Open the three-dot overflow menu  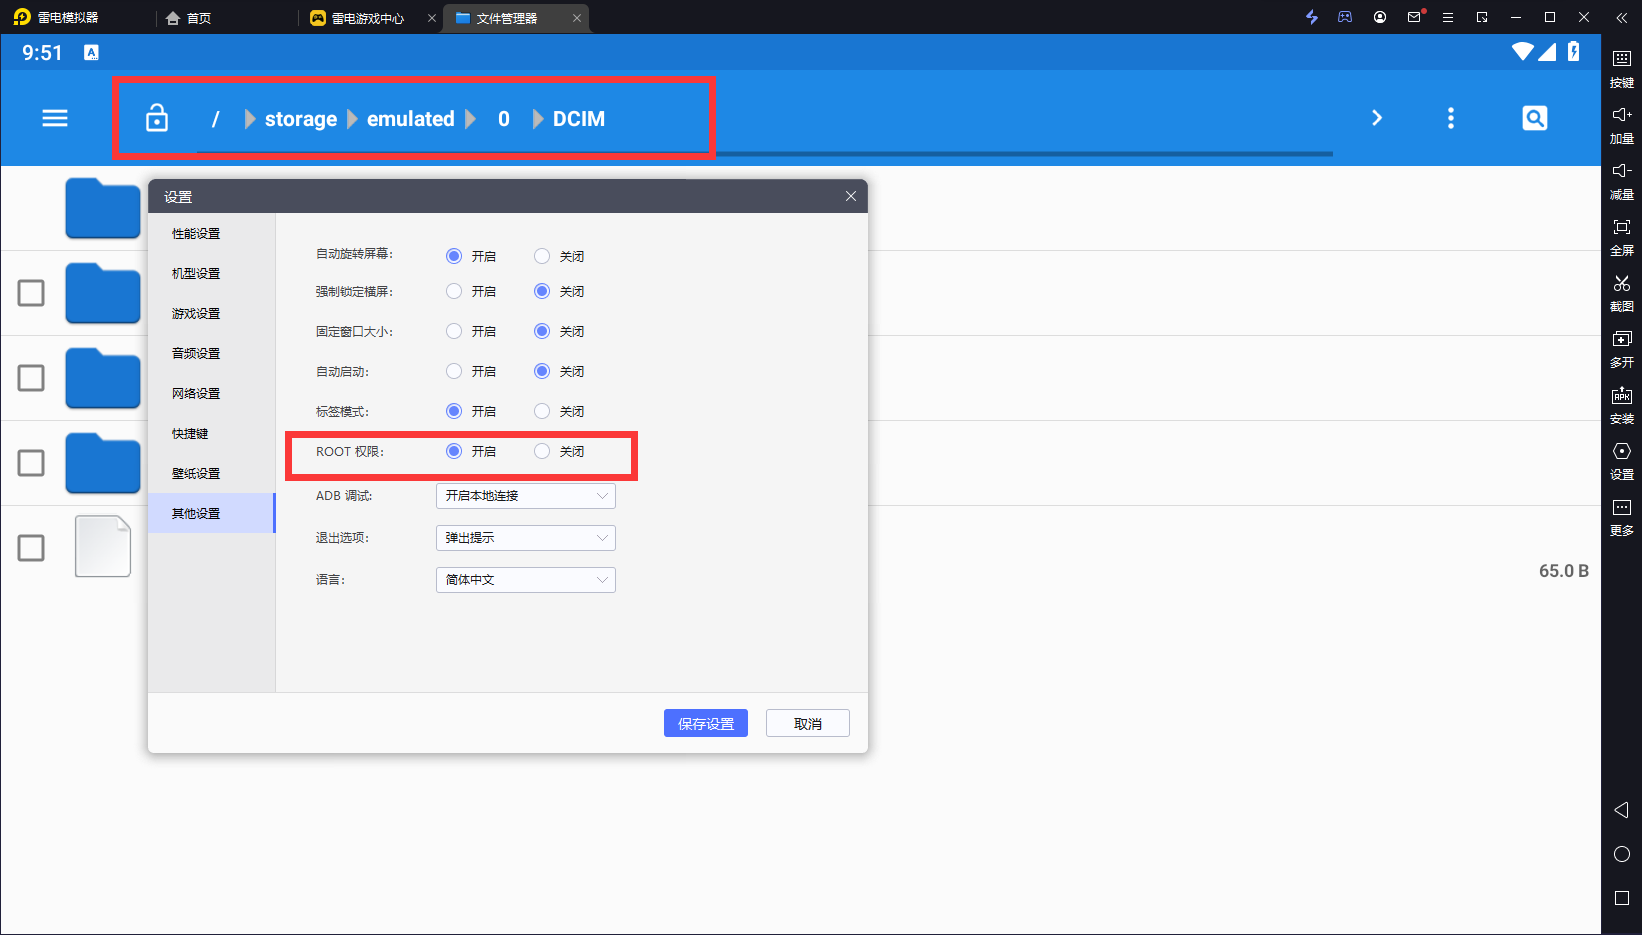[1450, 118]
